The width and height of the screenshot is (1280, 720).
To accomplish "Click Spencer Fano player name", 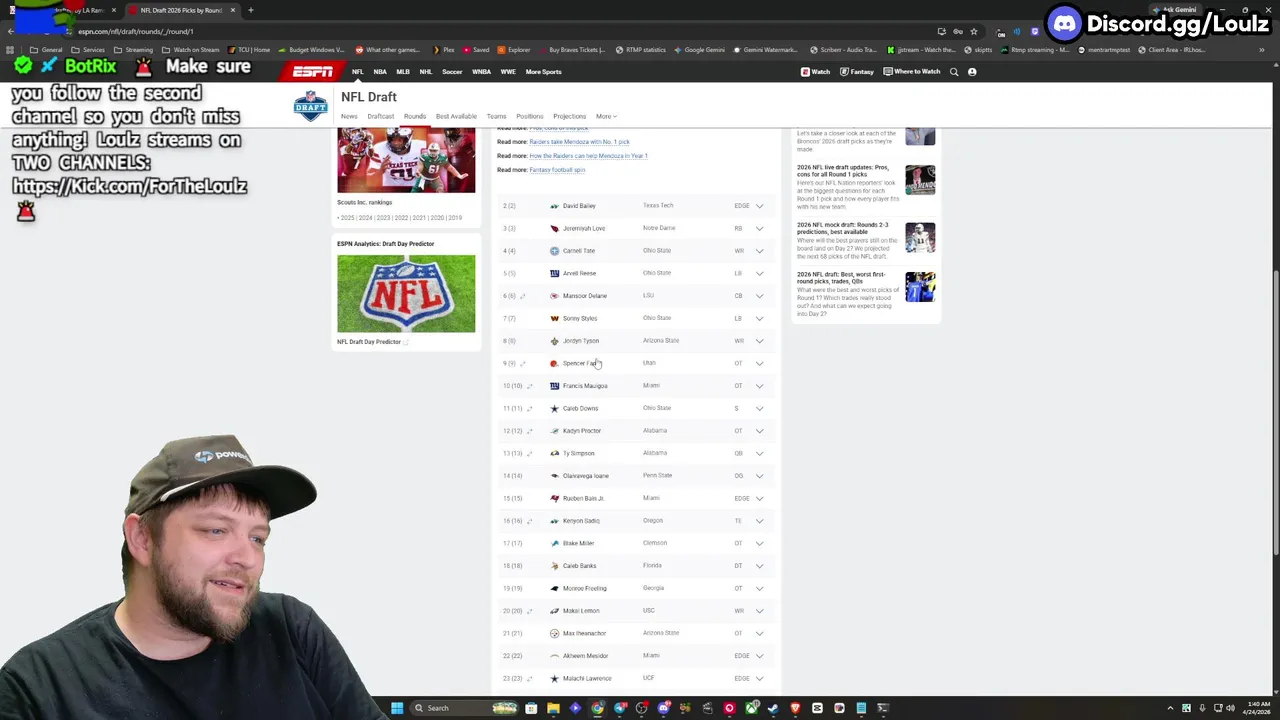I will tap(581, 363).
